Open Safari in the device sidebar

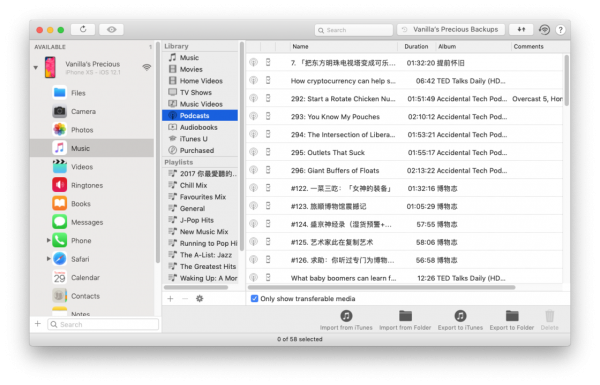(x=92, y=259)
